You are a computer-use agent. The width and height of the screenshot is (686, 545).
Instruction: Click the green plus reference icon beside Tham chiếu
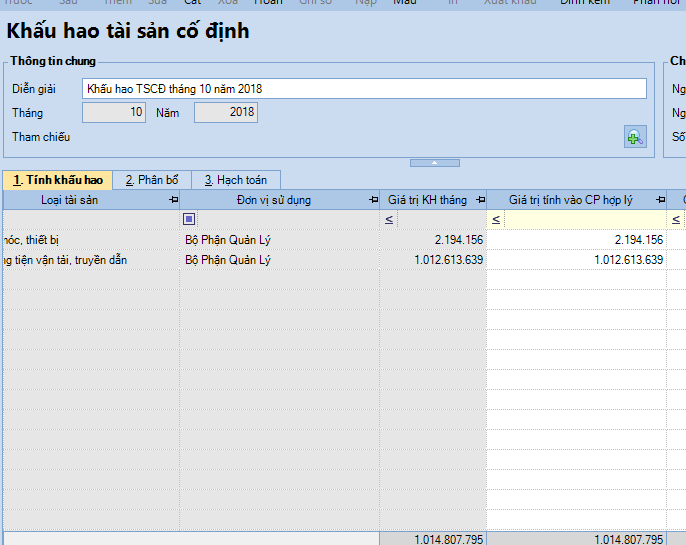coord(635,138)
